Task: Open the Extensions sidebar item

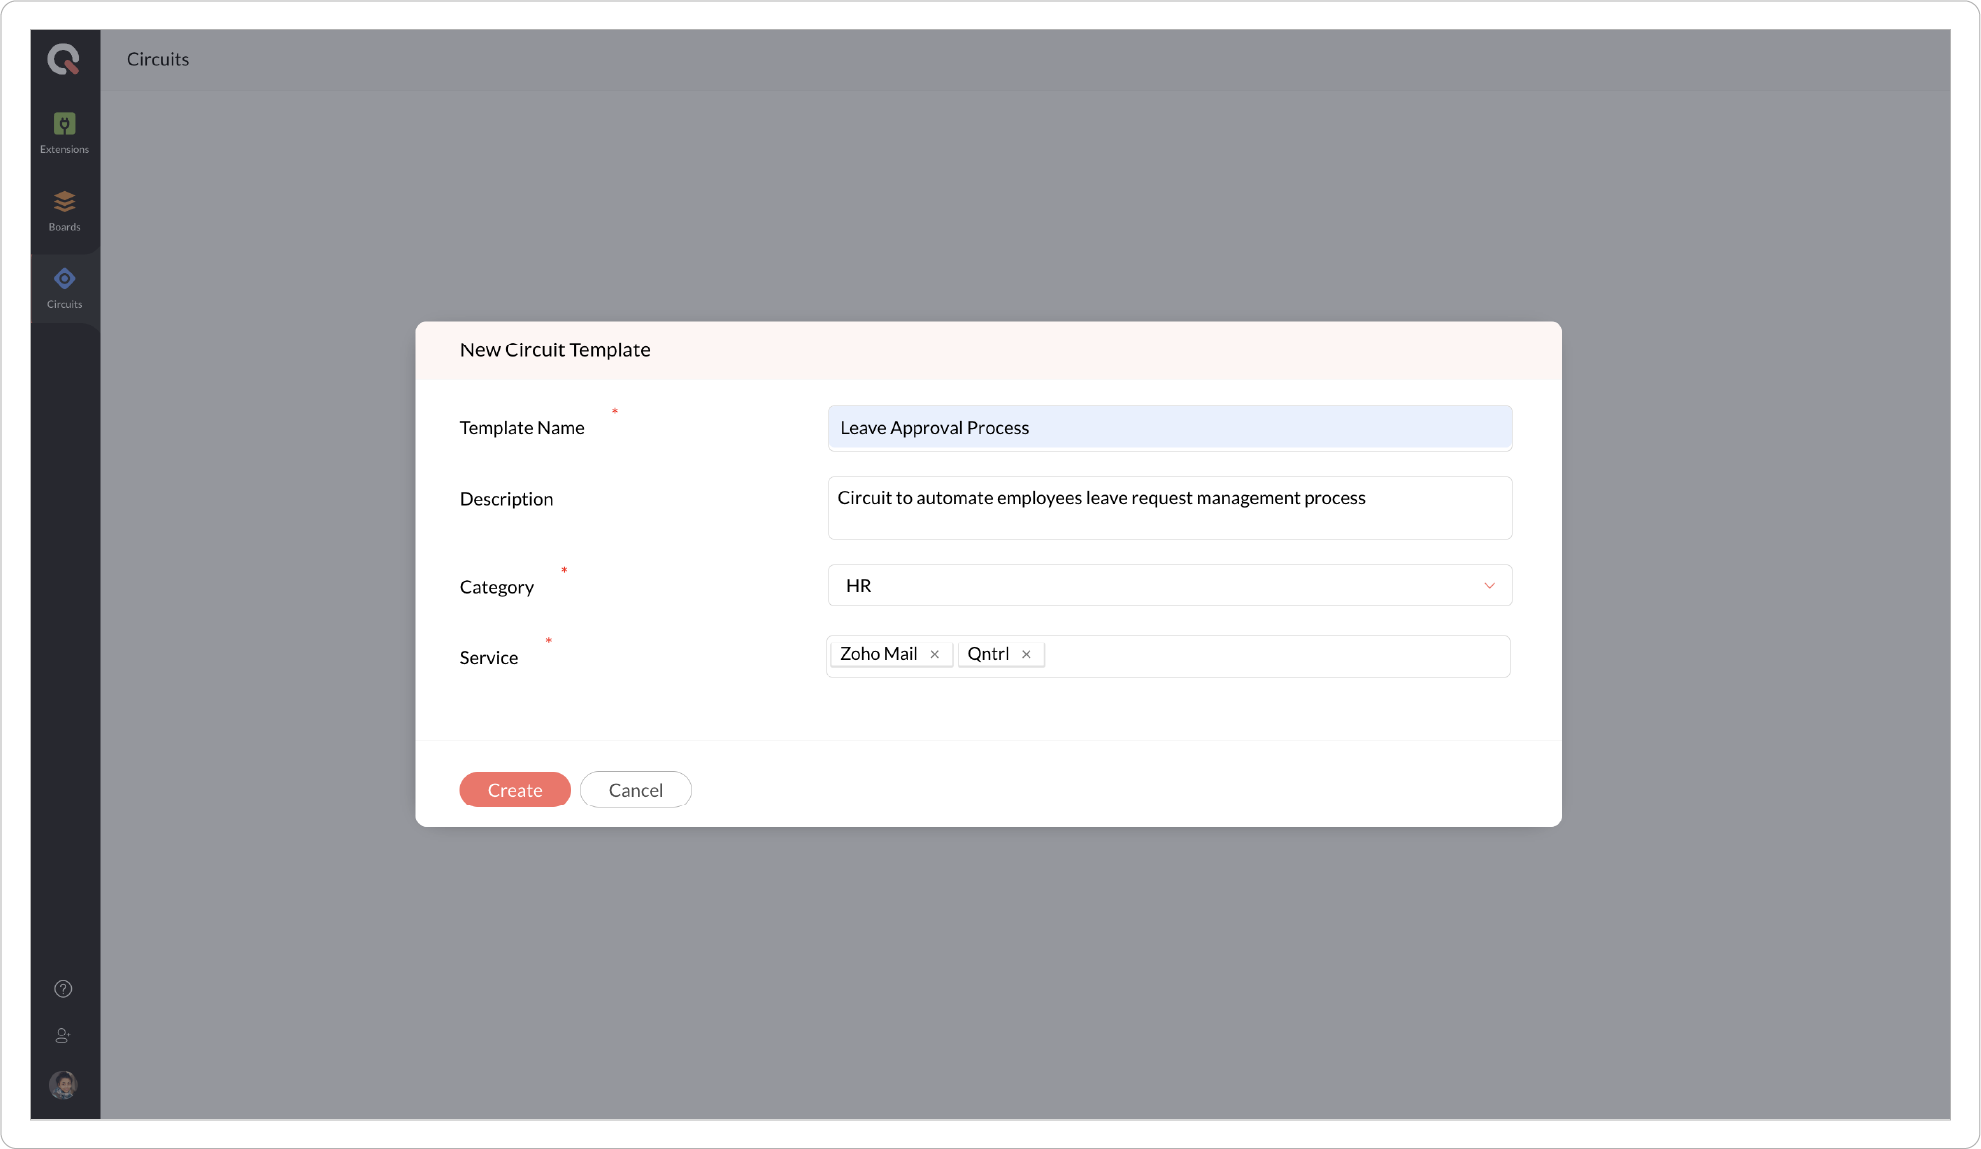Action: [65, 133]
